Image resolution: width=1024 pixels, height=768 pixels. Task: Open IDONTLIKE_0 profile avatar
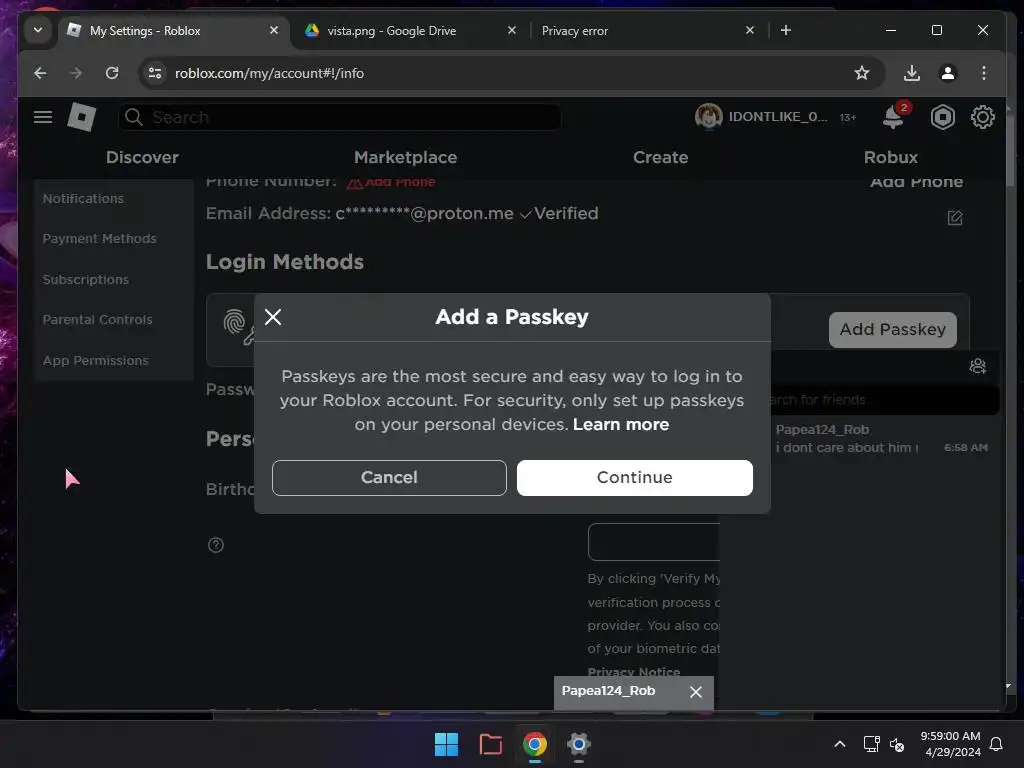click(709, 116)
